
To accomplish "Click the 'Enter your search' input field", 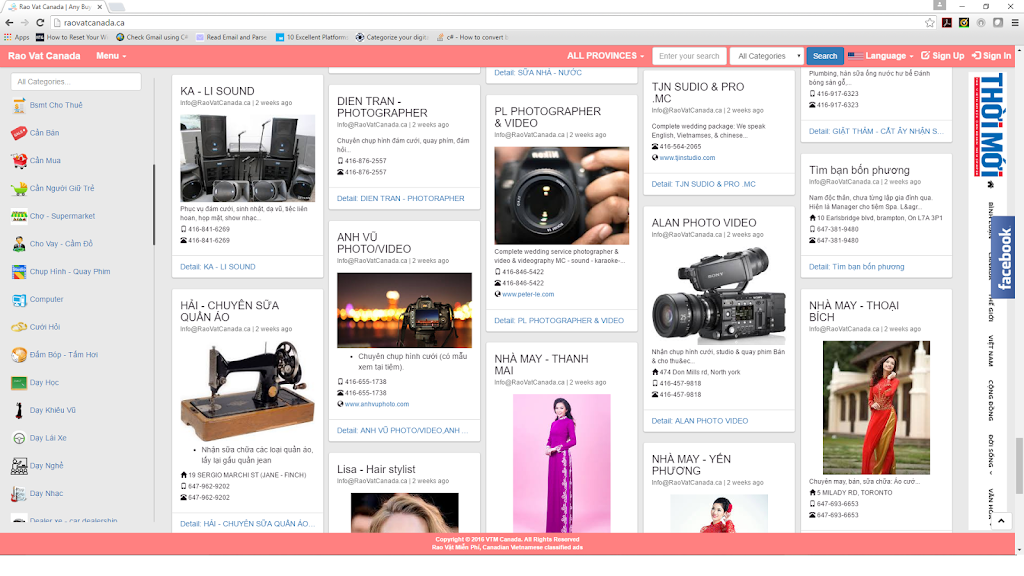I will 689,56.
